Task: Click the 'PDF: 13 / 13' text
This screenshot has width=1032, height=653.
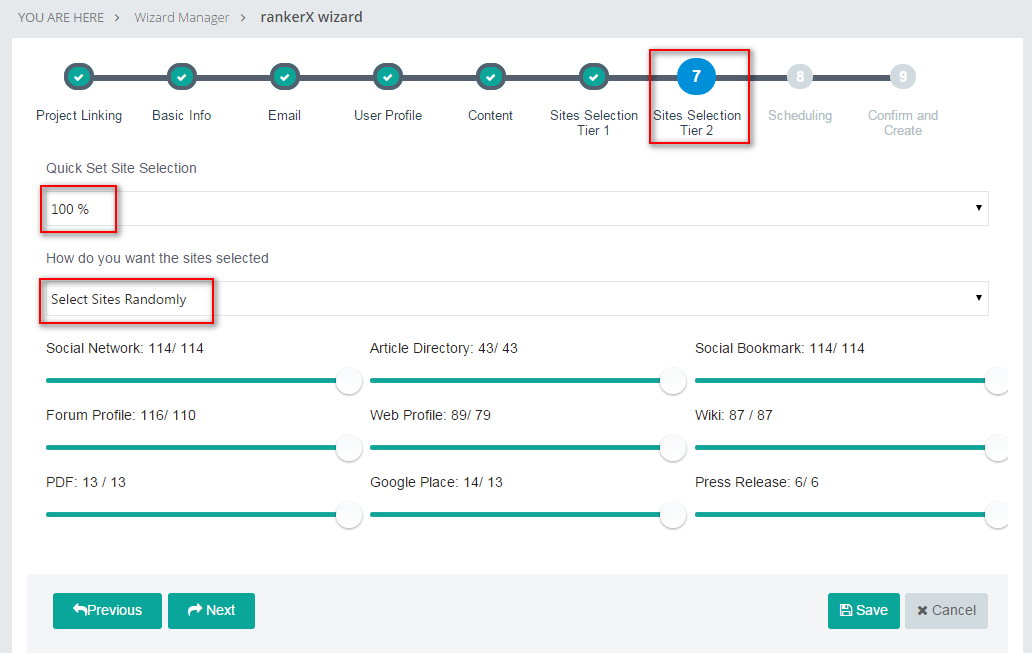Action: (86, 483)
